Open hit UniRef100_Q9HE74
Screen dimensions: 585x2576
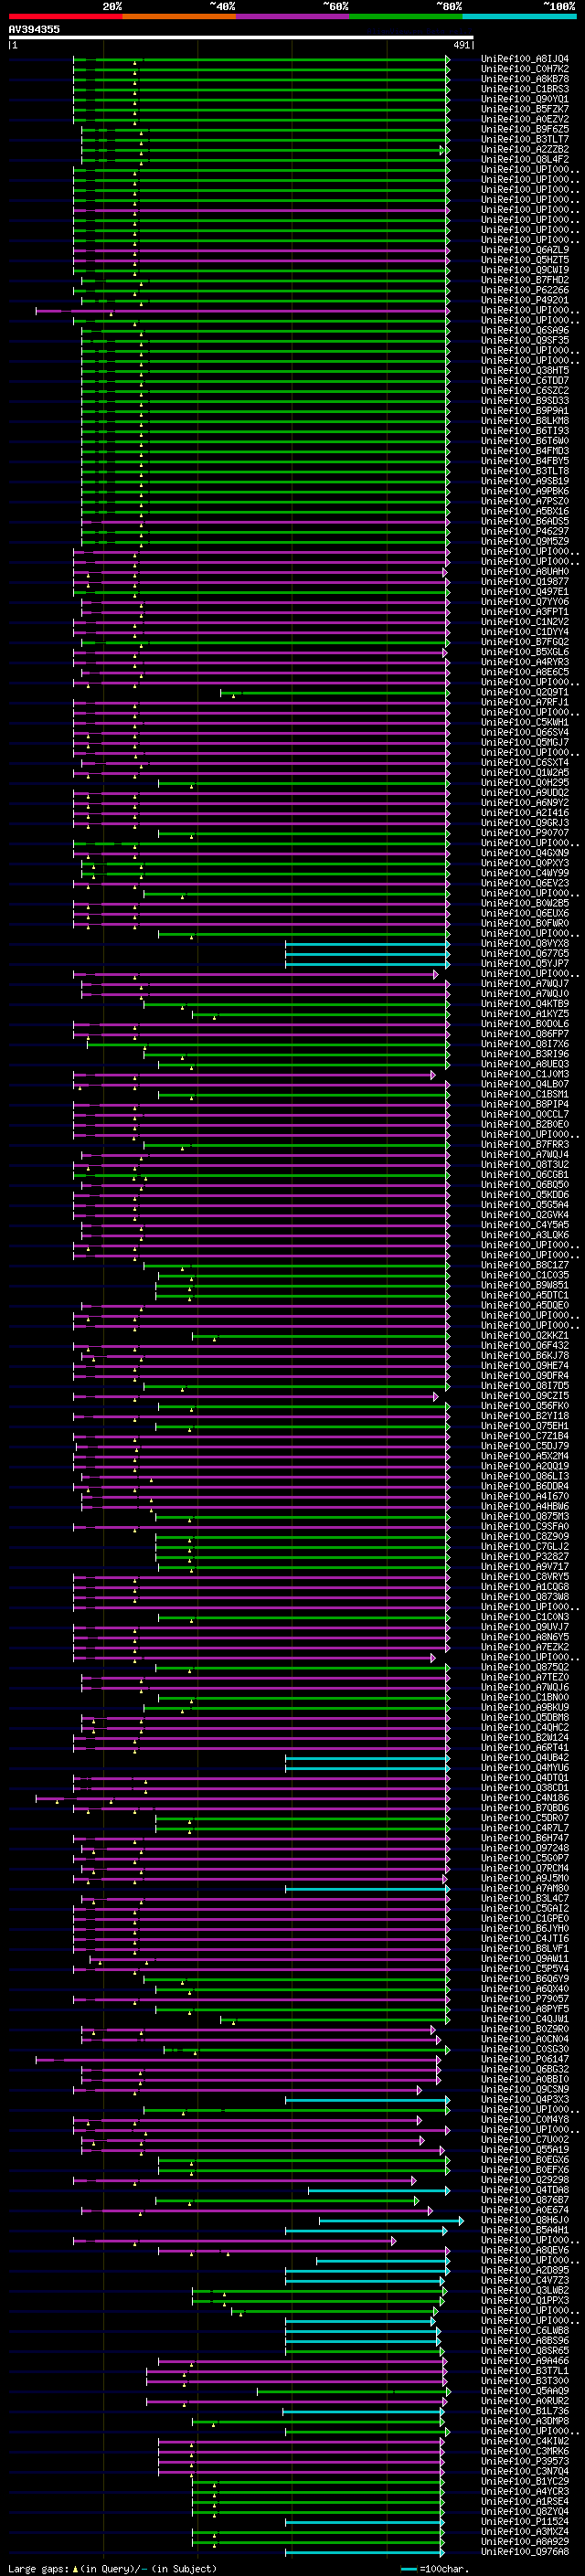point(525,1365)
